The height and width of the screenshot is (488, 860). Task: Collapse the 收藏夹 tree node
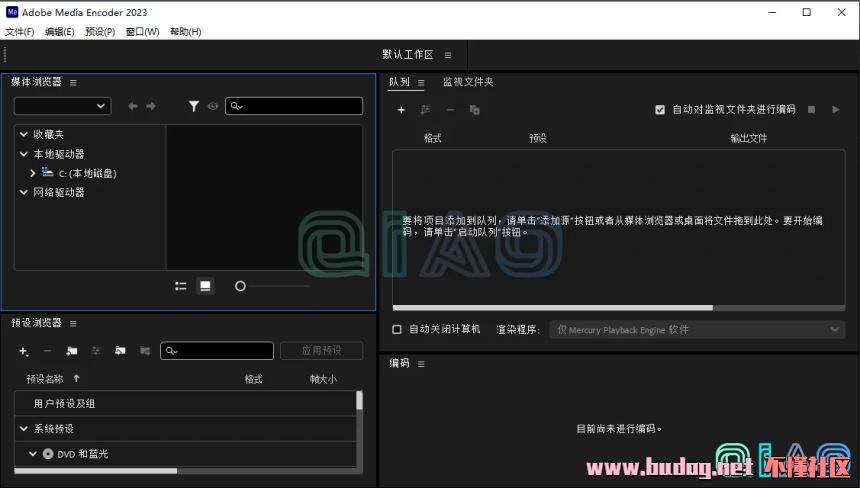(24, 134)
